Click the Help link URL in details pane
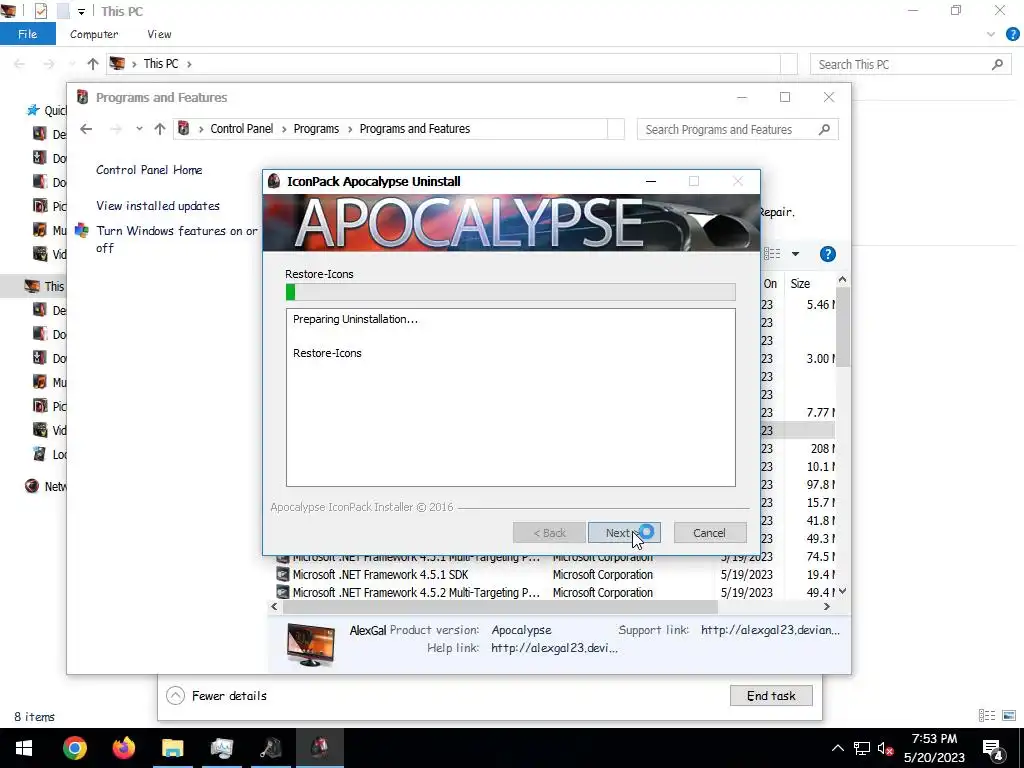1024x768 pixels. 554,648
